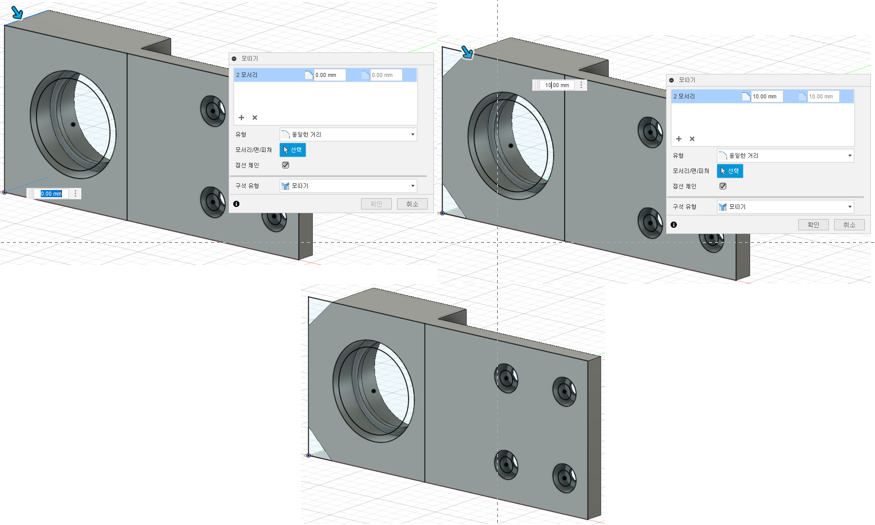875x525 pixels.
Task: Click blue 선택 button in 0.00 mm dialog
Action: (x=292, y=150)
